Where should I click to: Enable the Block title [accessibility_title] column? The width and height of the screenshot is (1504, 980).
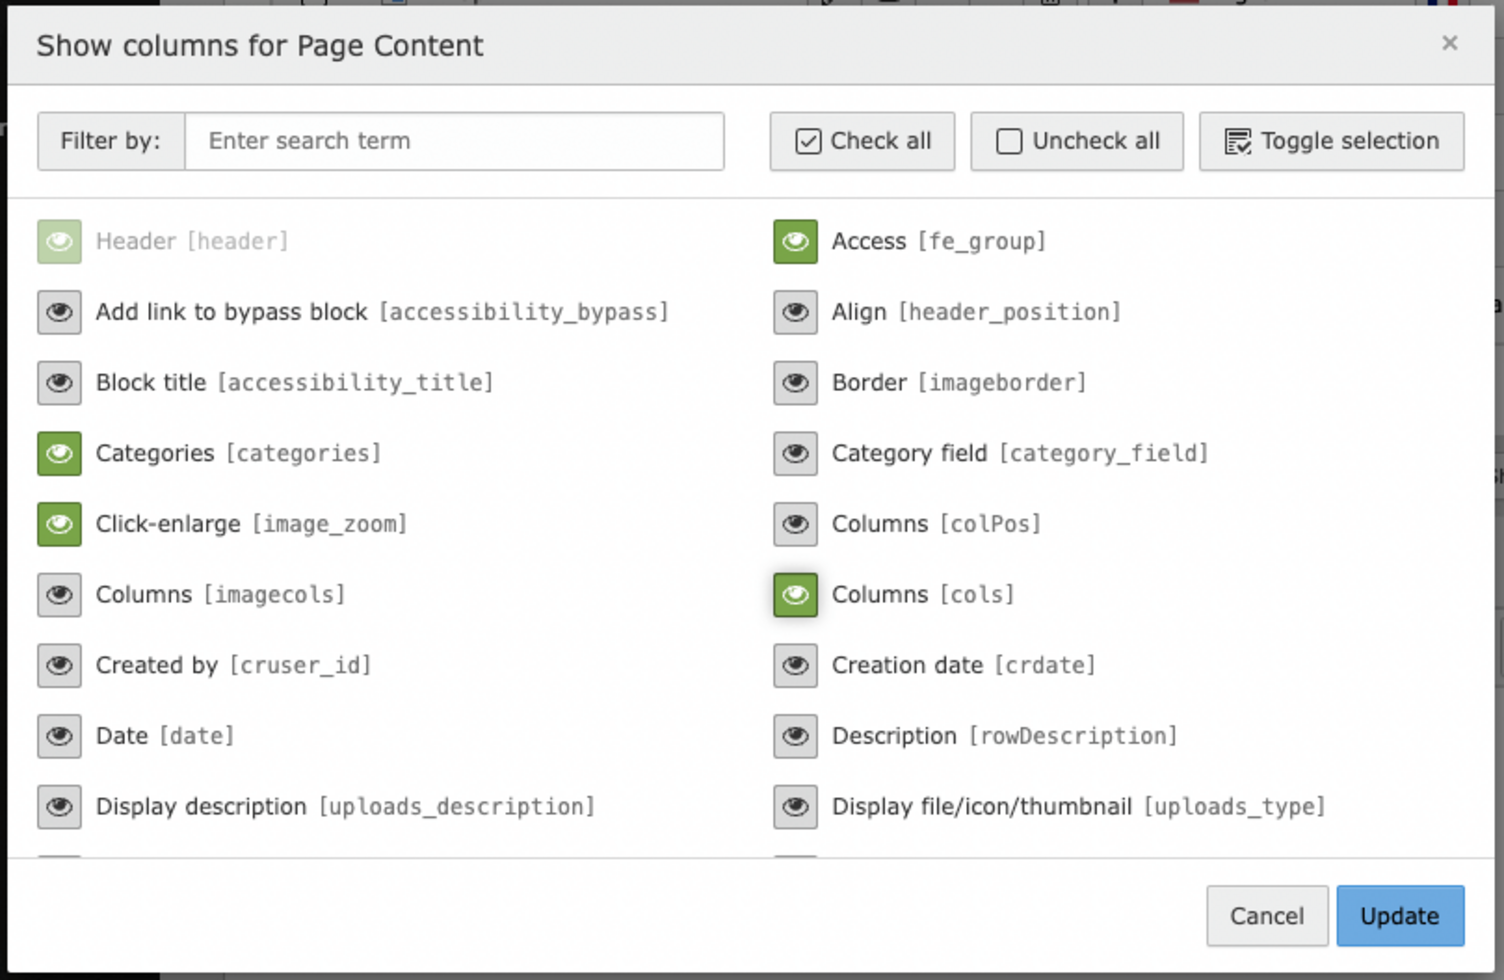point(59,382)
